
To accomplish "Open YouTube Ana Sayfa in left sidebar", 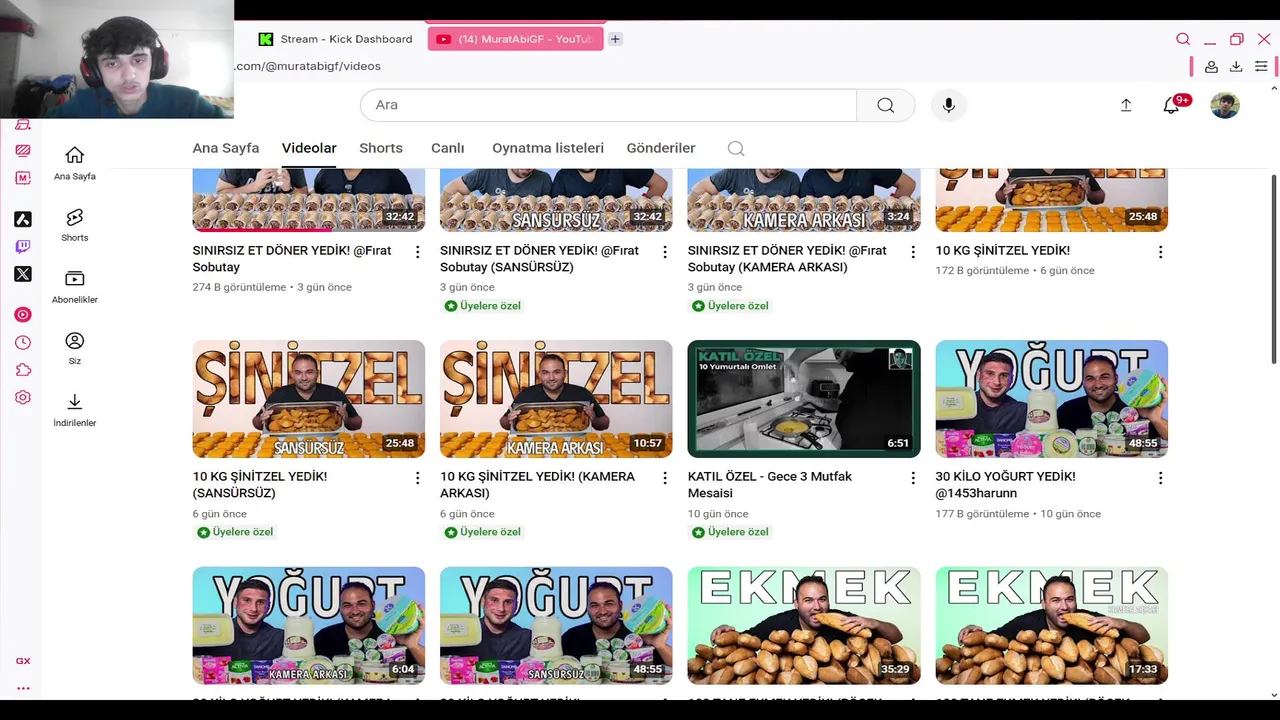I will pos(75,163).
